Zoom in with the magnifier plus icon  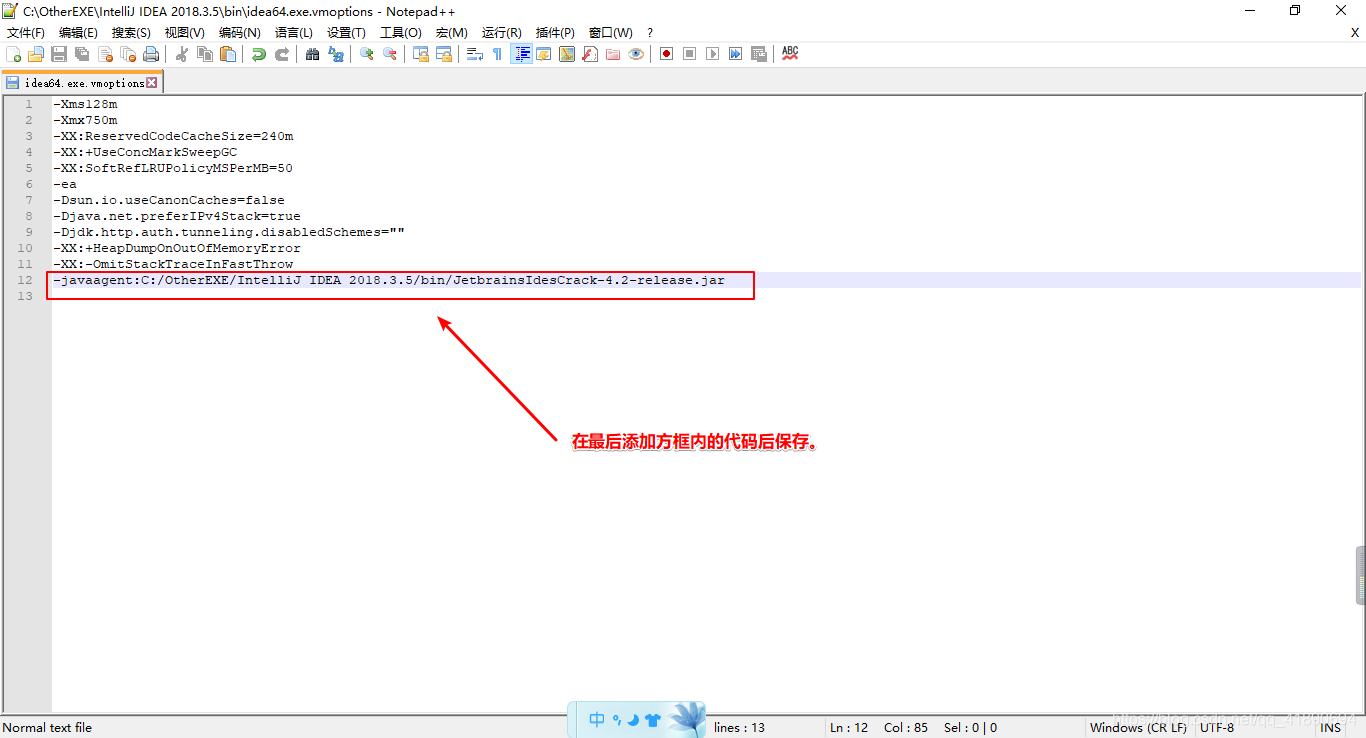(367, 54)
